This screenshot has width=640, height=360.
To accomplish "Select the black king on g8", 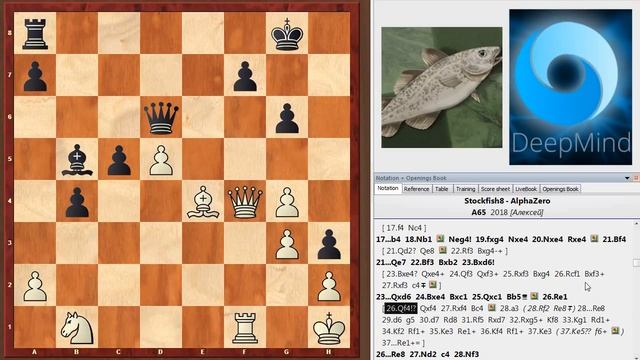I will click(287, 34).
